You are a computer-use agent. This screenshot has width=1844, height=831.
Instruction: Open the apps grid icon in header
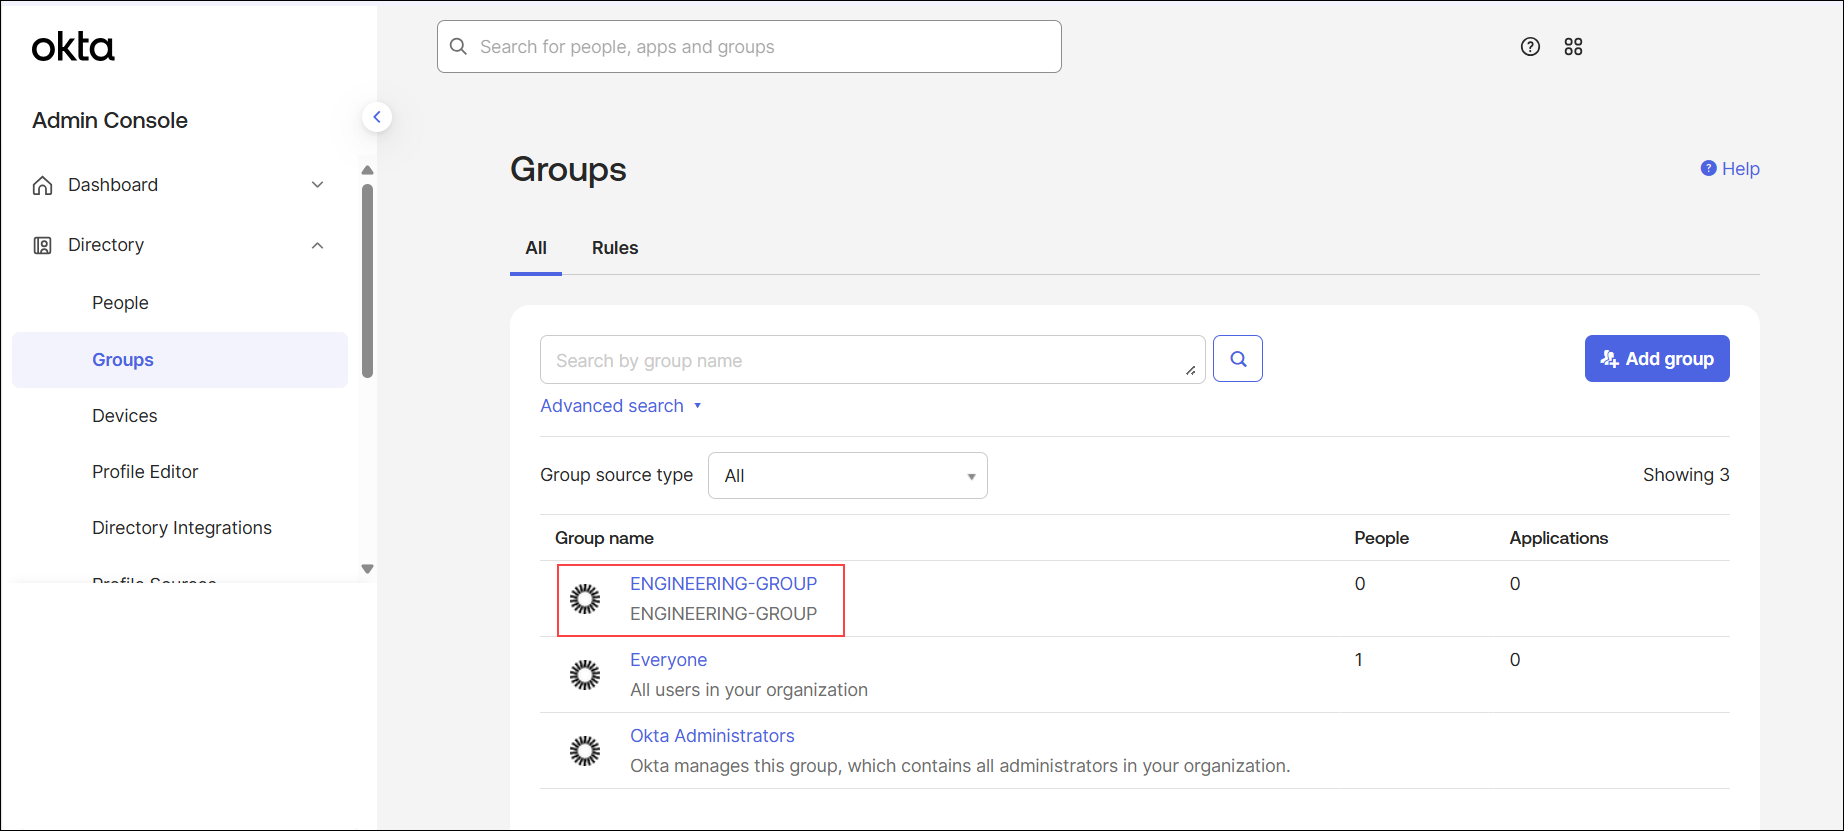tap(1573, 47)
